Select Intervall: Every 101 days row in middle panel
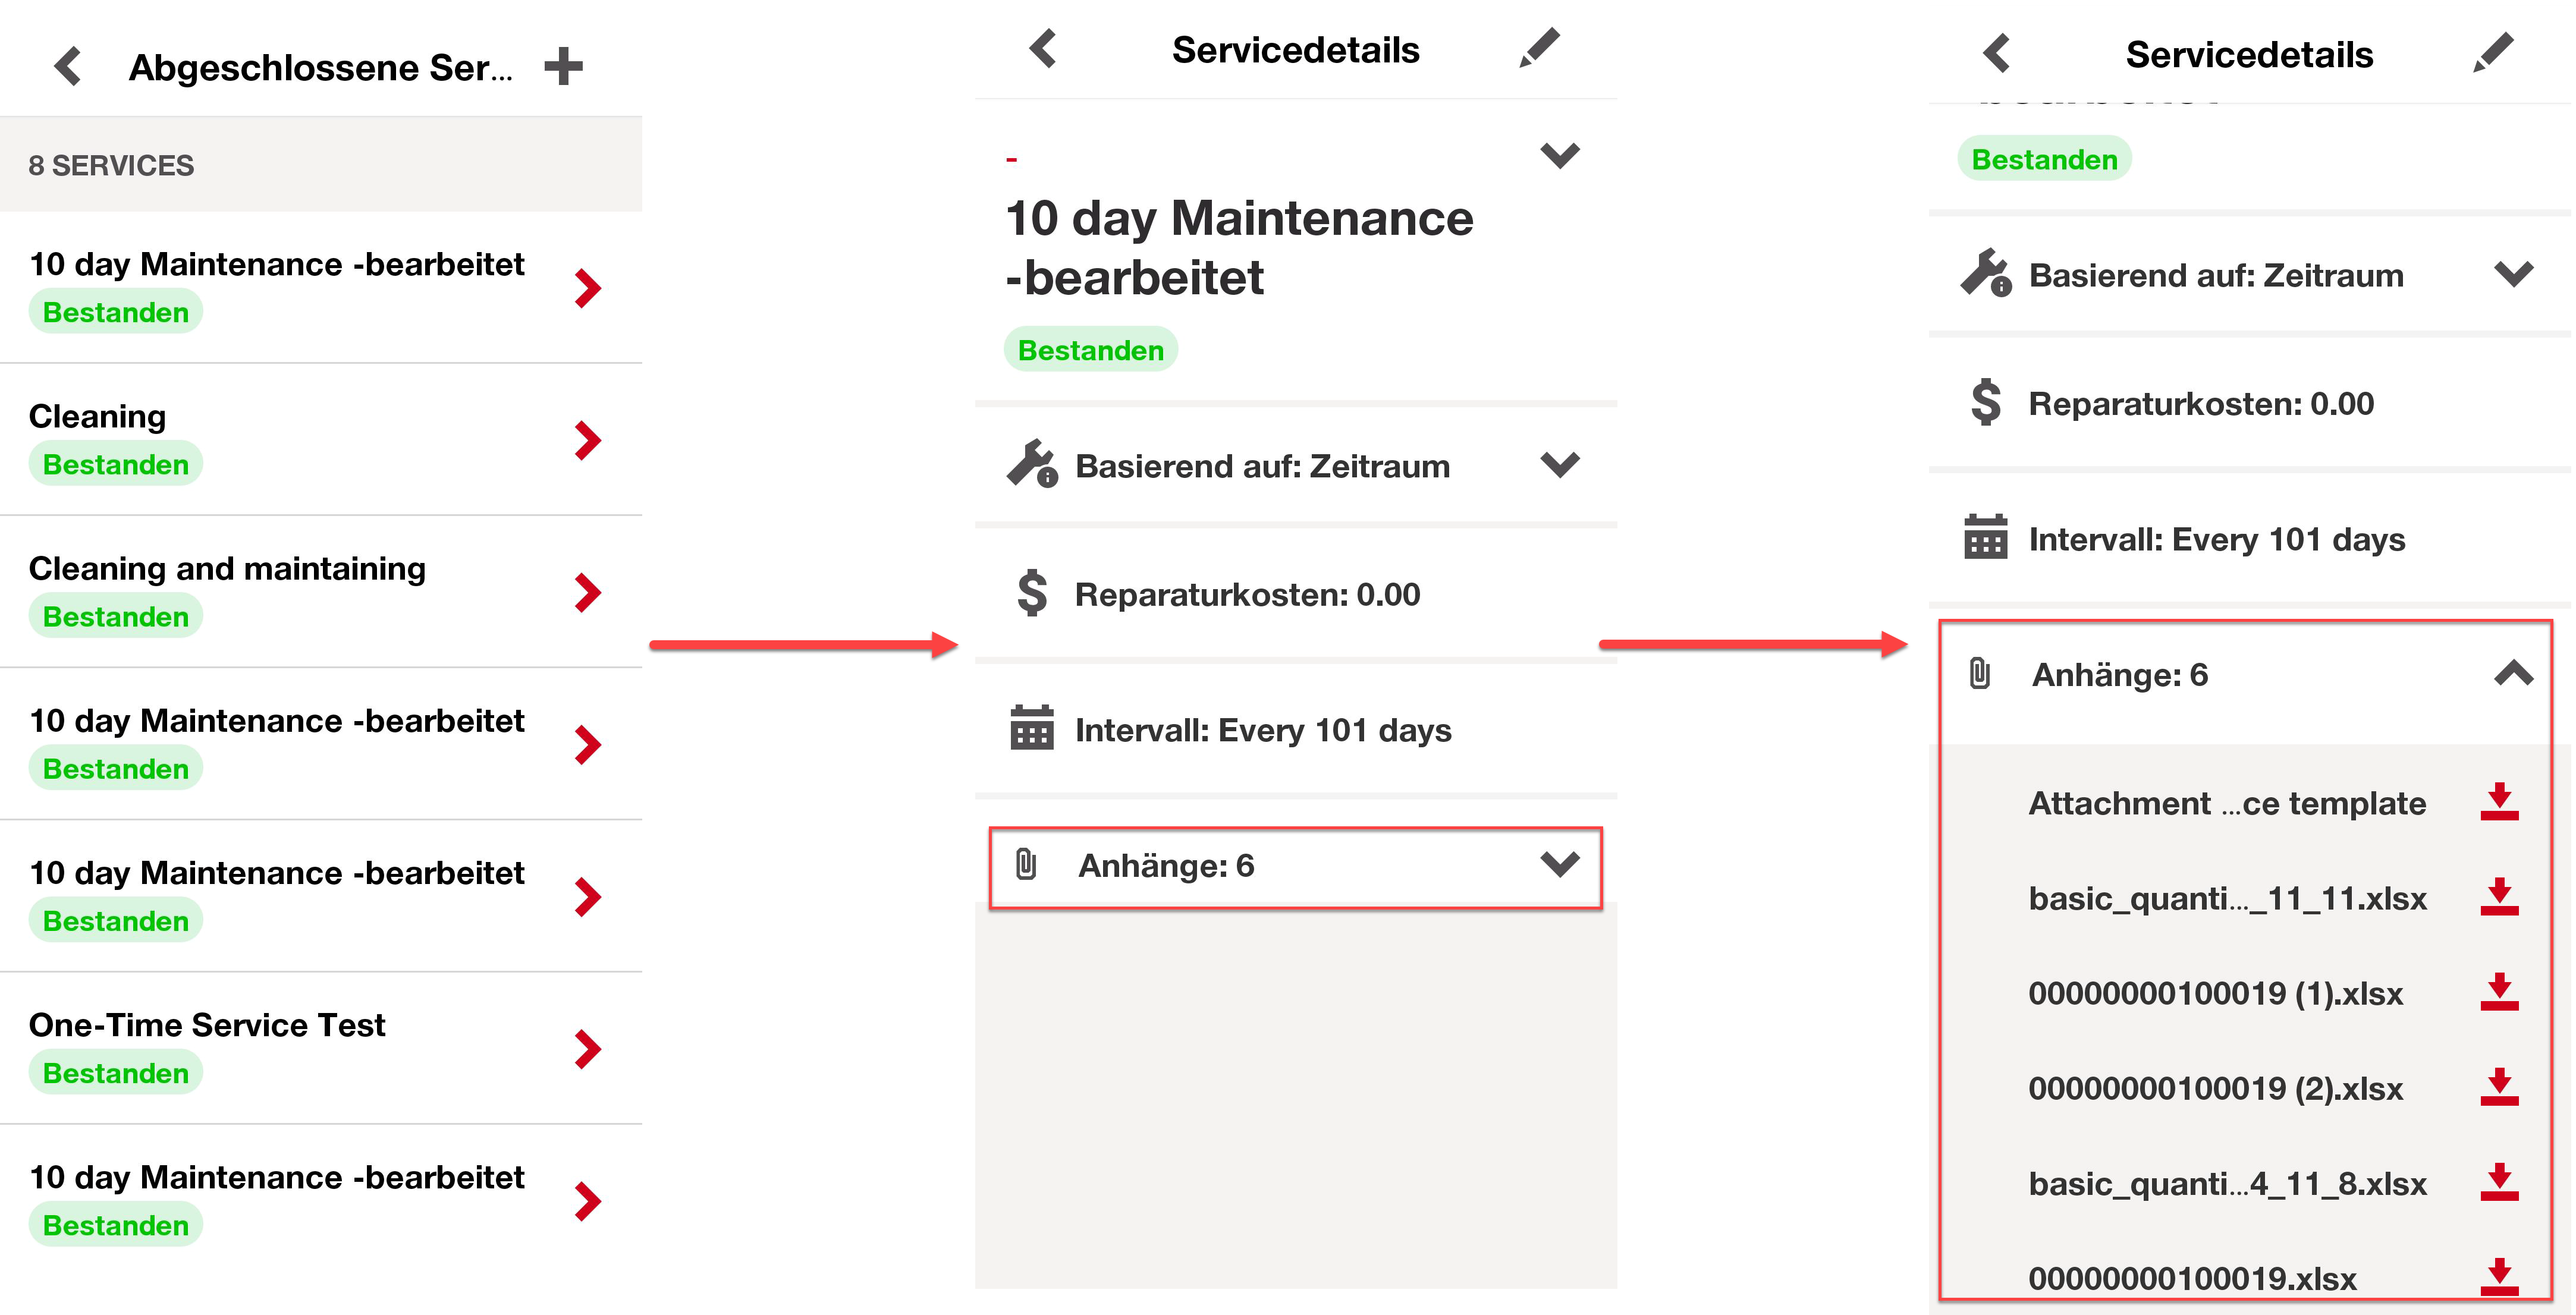Screen dimensions: 2576x1315 pyautogui.click(x=1296, y=730)
